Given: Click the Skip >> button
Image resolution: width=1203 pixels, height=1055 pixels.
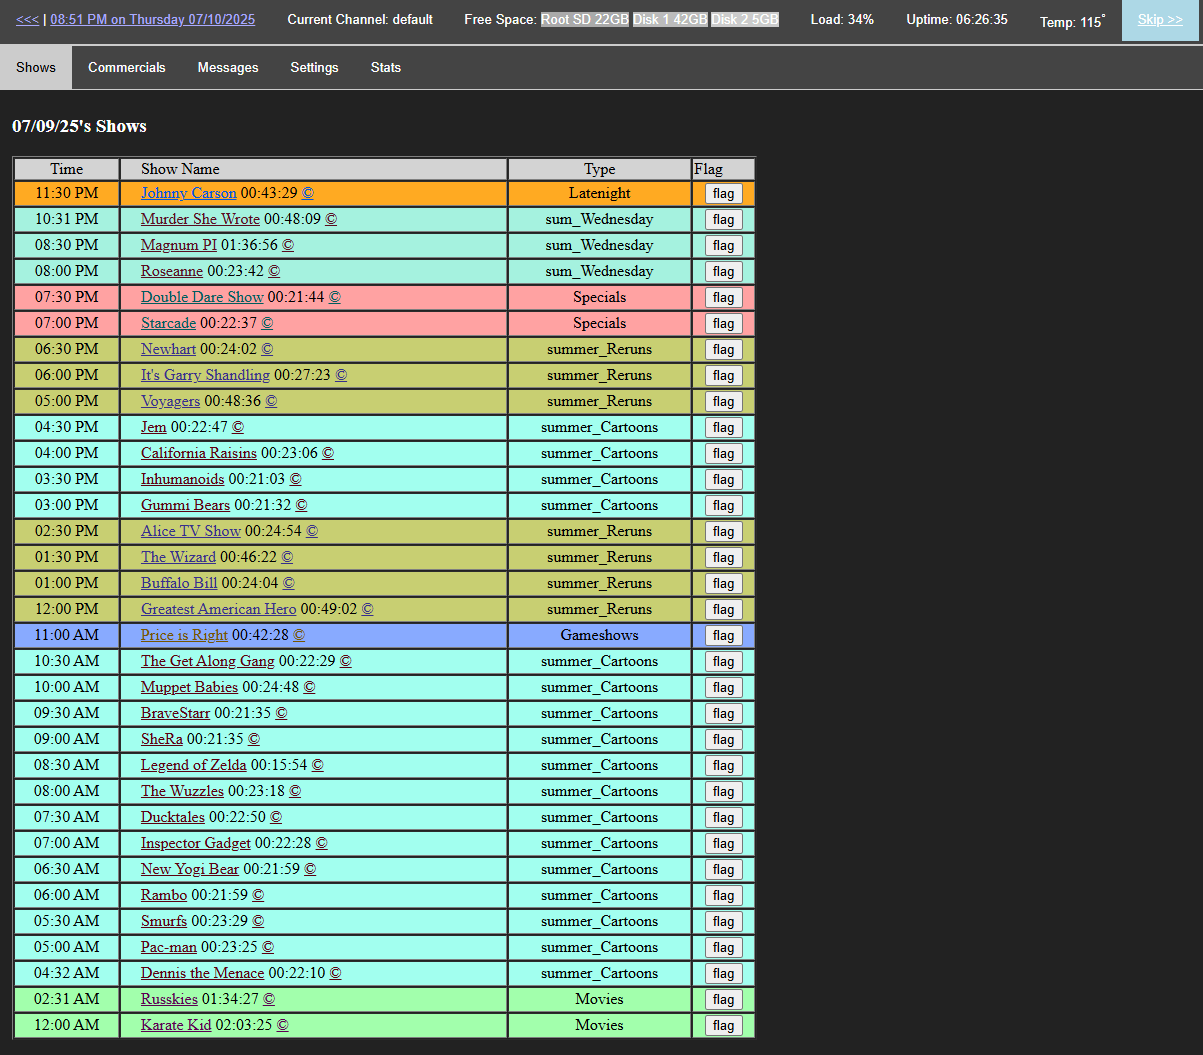Looking at the screenshot, I should click(x=1160, y=20).
